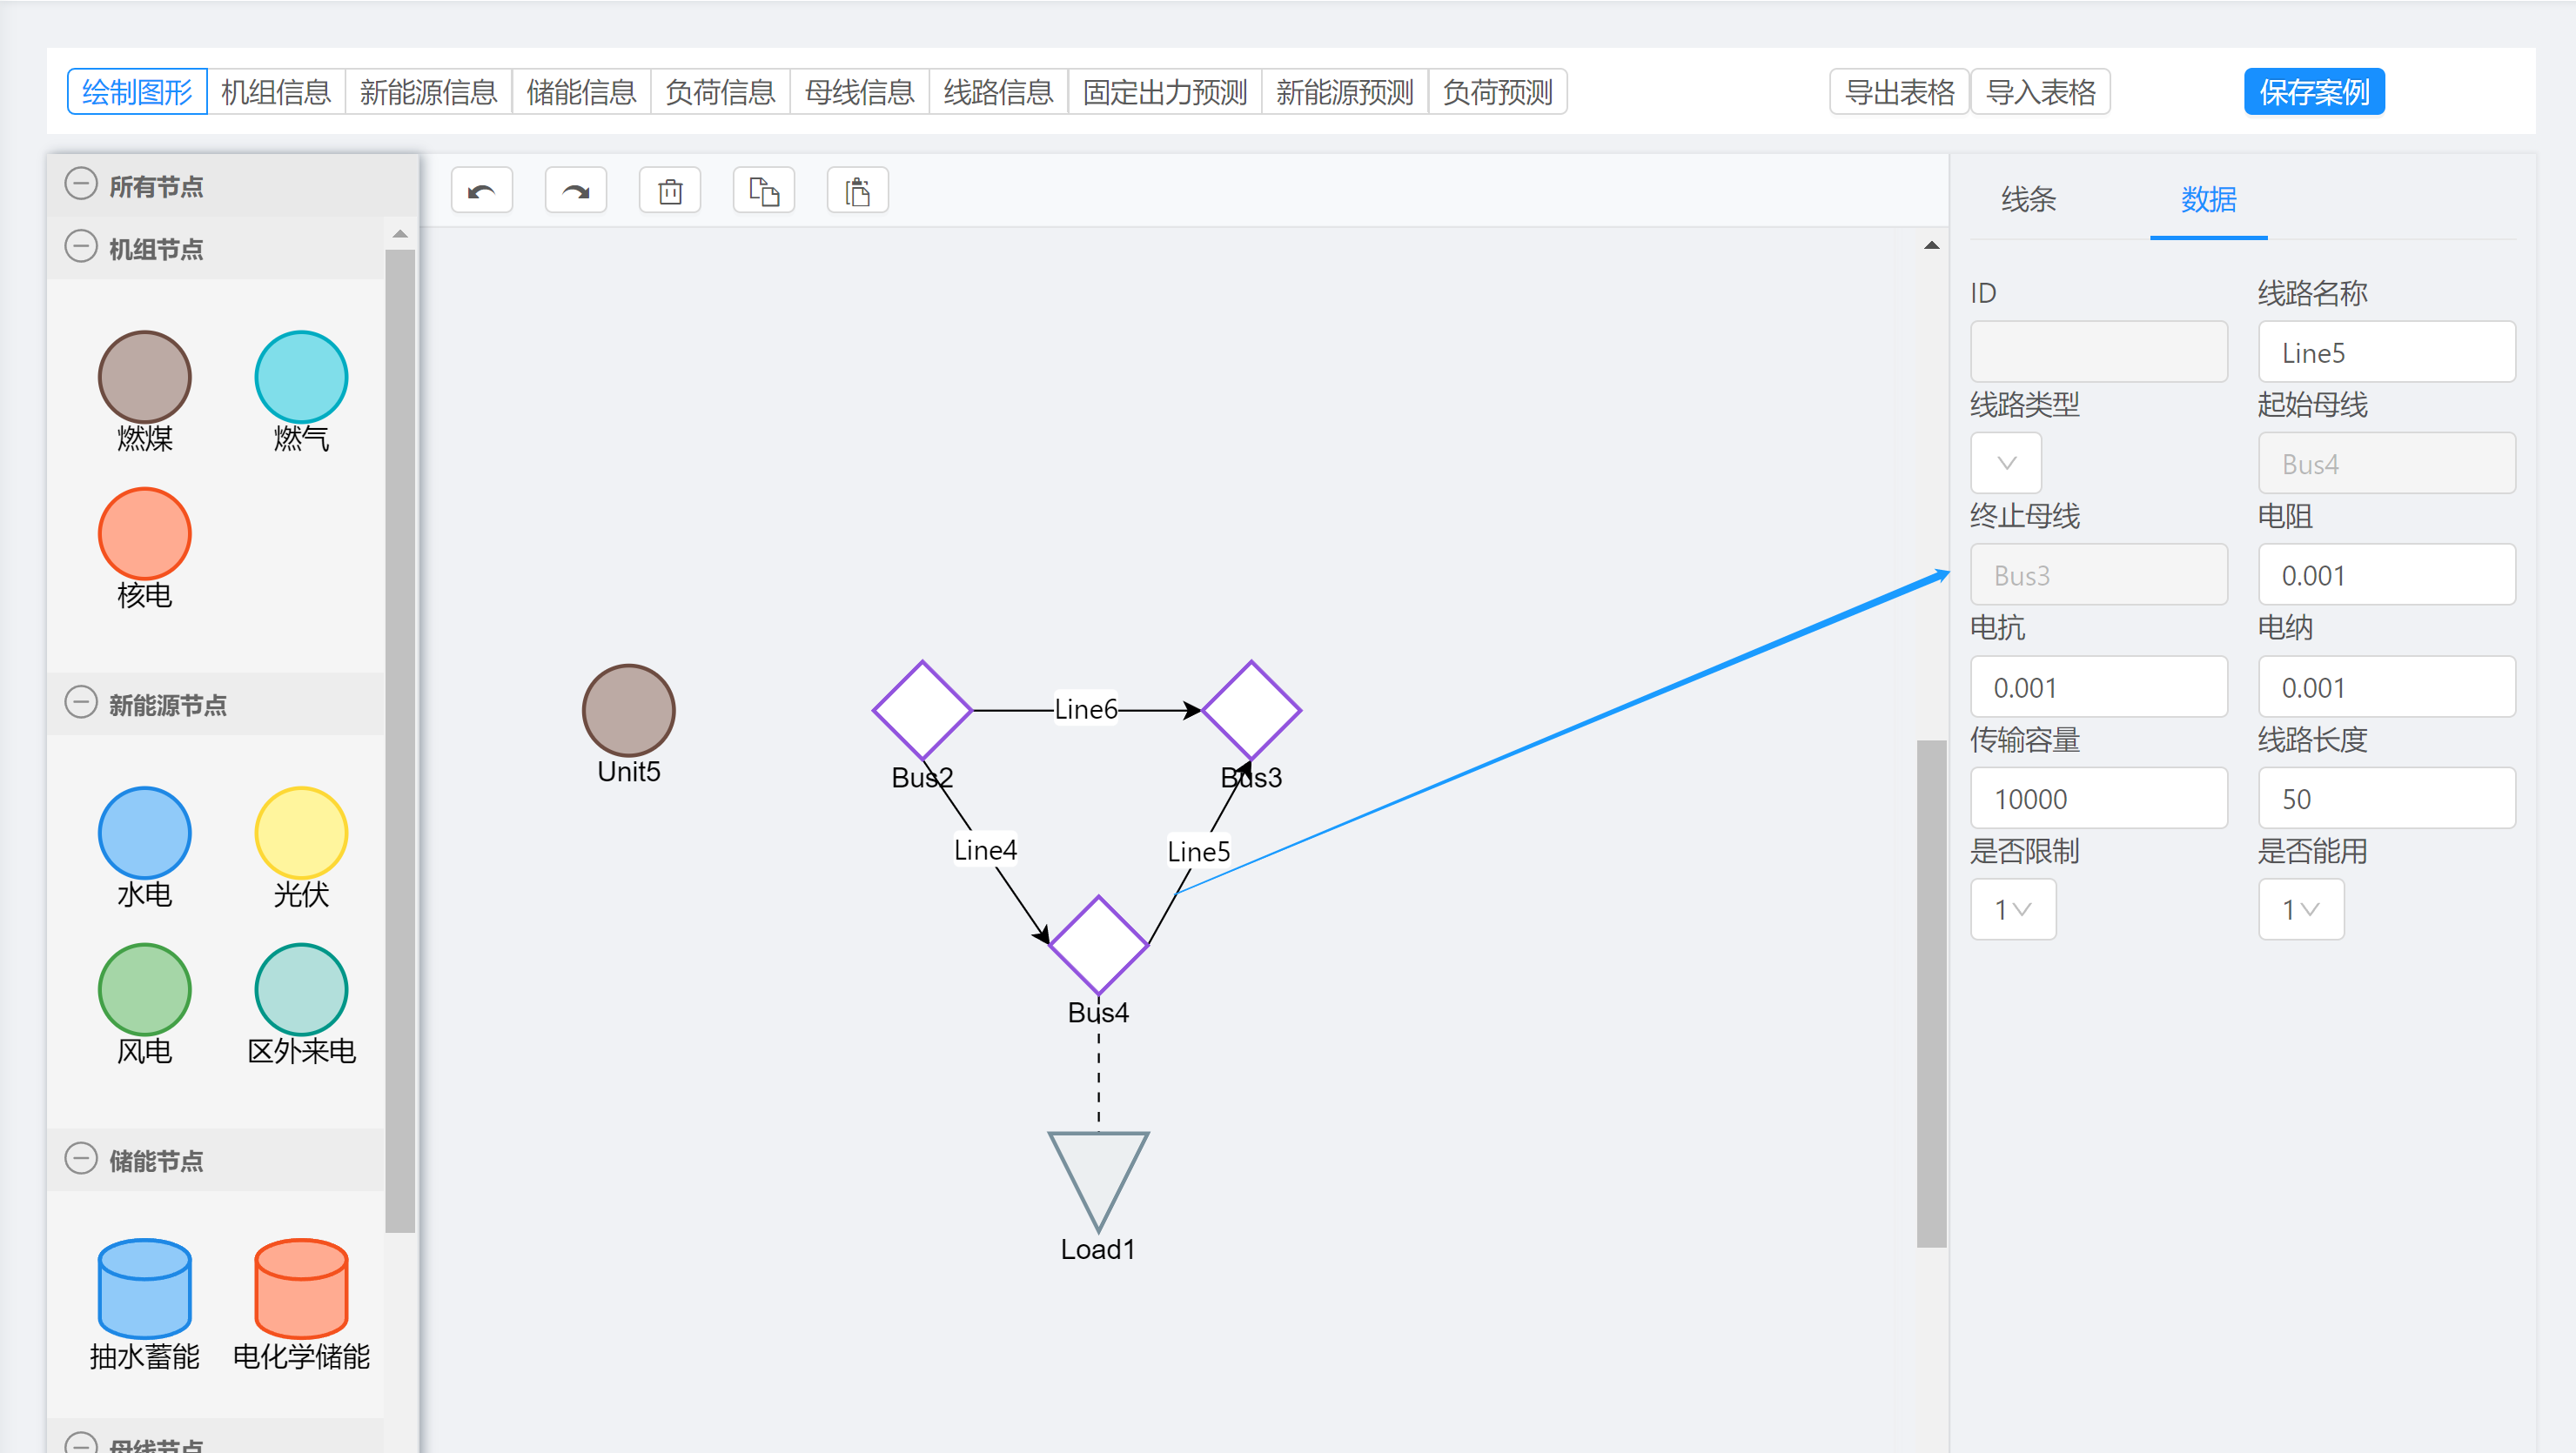Viewport: 2576px width, 1453px height.
Task: Click the 传输容量 field 10000
Action: point(2098,797)
